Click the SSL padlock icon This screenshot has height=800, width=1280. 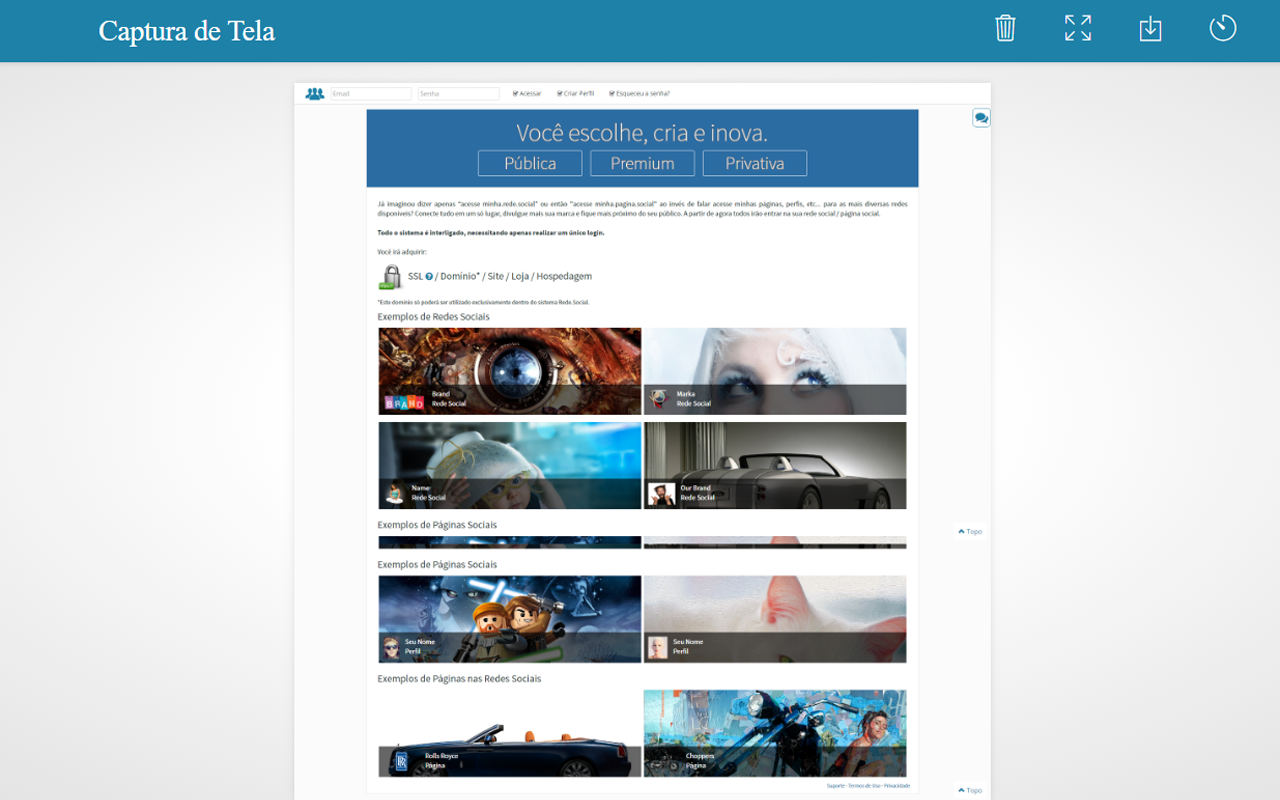(390, 277)
